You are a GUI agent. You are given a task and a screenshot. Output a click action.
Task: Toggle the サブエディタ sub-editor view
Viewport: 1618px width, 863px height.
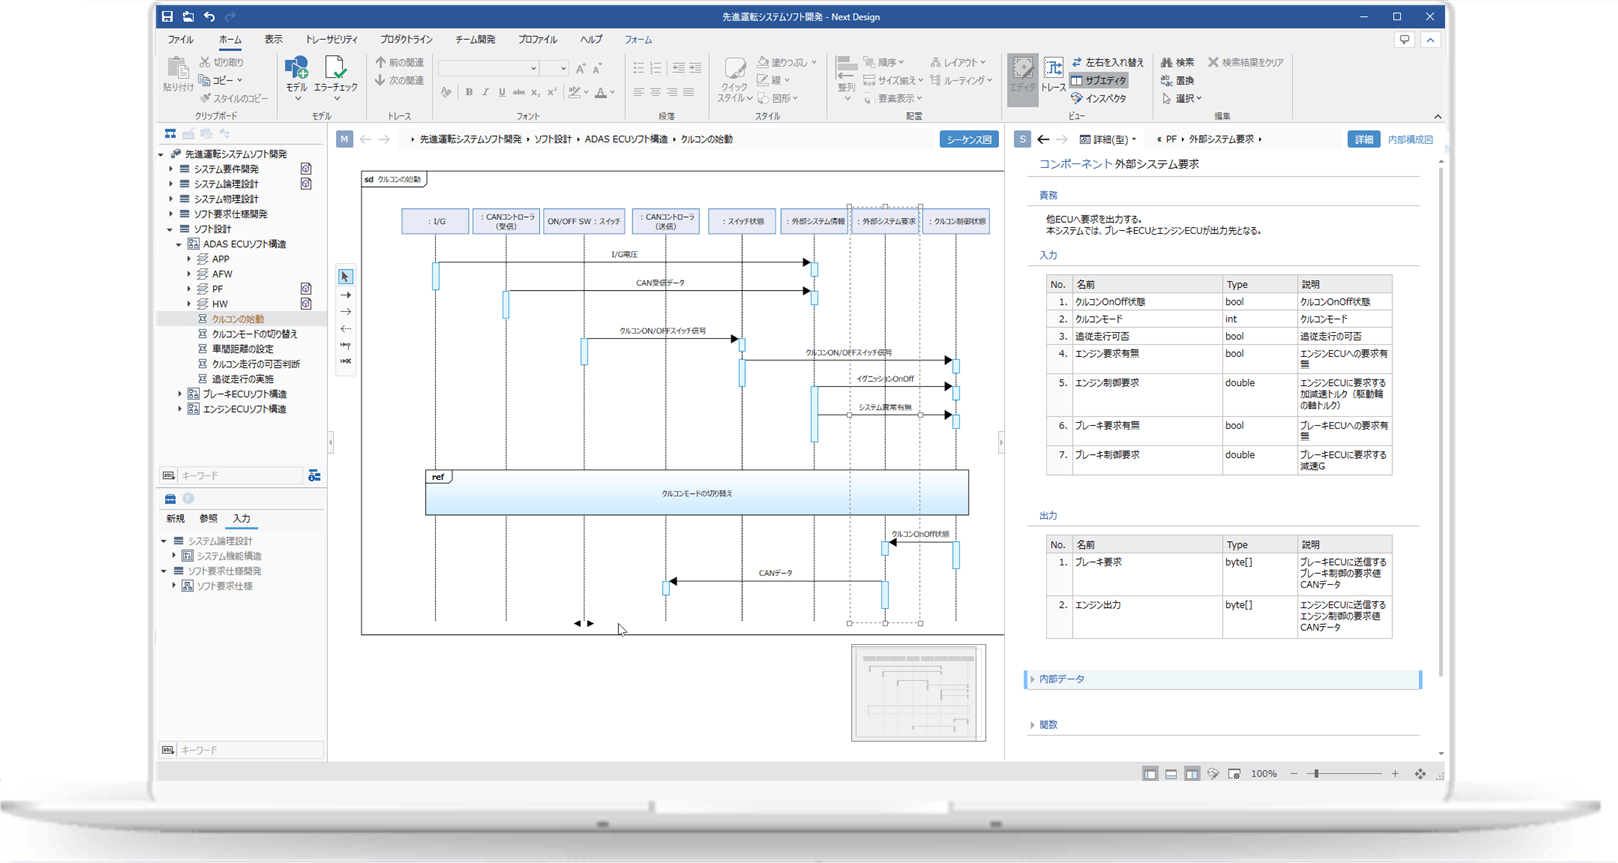point(1098,80)
